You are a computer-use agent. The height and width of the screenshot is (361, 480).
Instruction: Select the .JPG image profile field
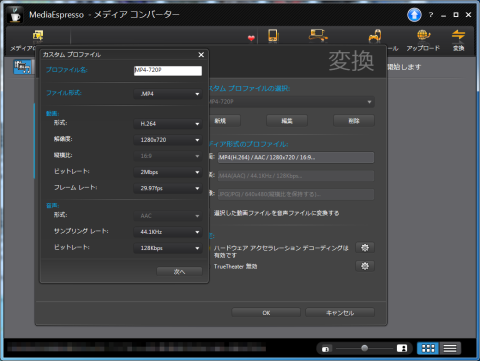pos(296,194)
